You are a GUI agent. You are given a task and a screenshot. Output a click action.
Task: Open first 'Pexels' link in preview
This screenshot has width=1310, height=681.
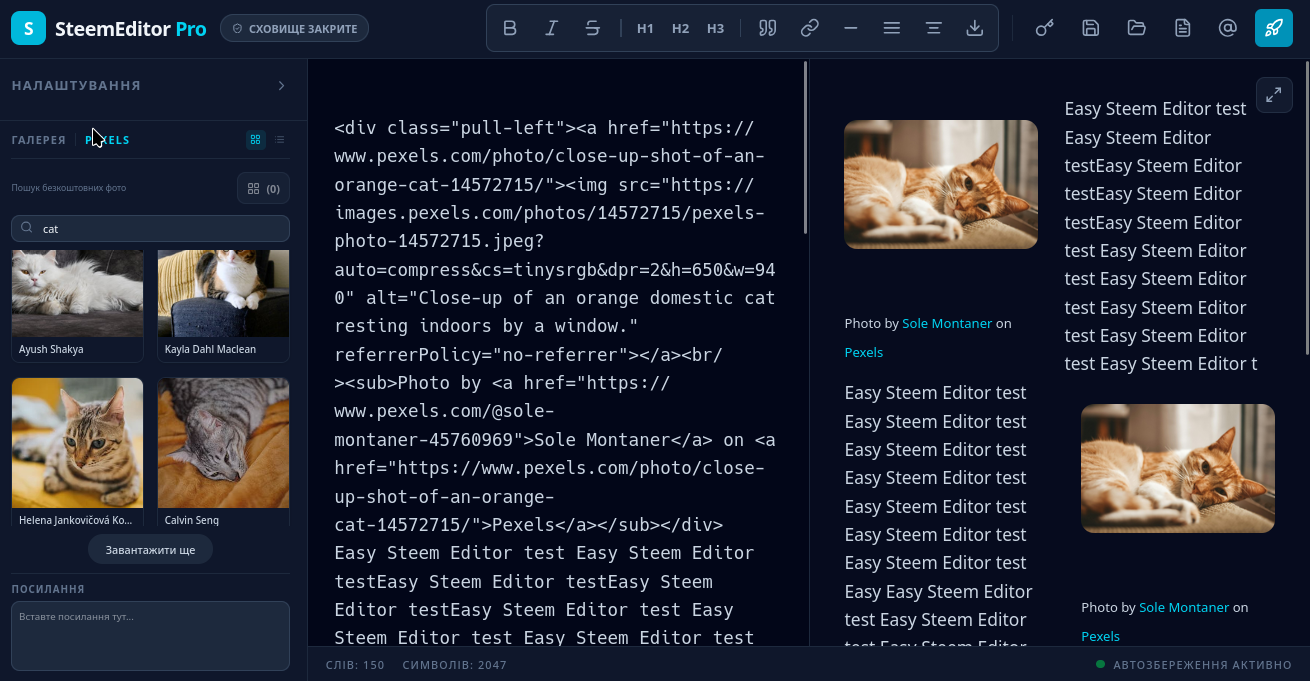(x=864, y=352)
